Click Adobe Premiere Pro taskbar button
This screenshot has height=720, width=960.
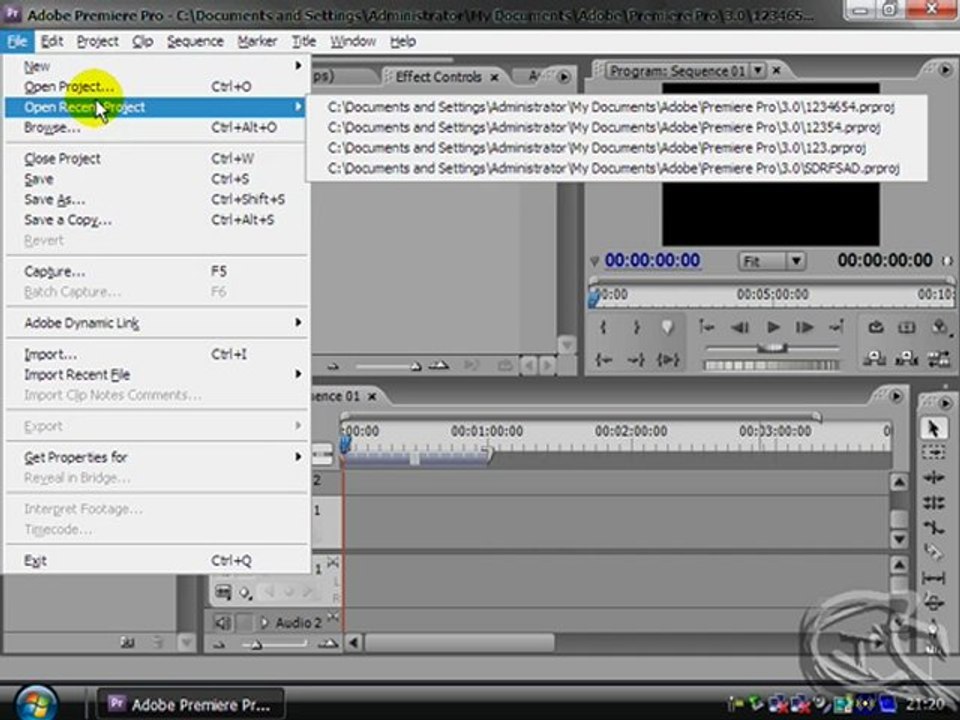[192, 705]
